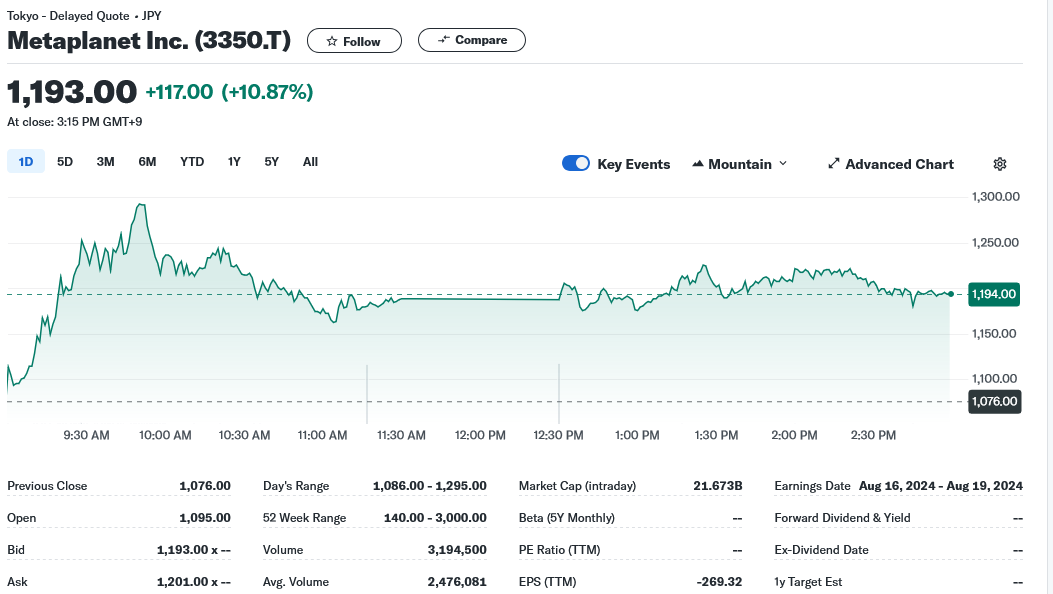Click the star Follow button
This screenshot has height=594, width=1053.
tap(354, 41)
